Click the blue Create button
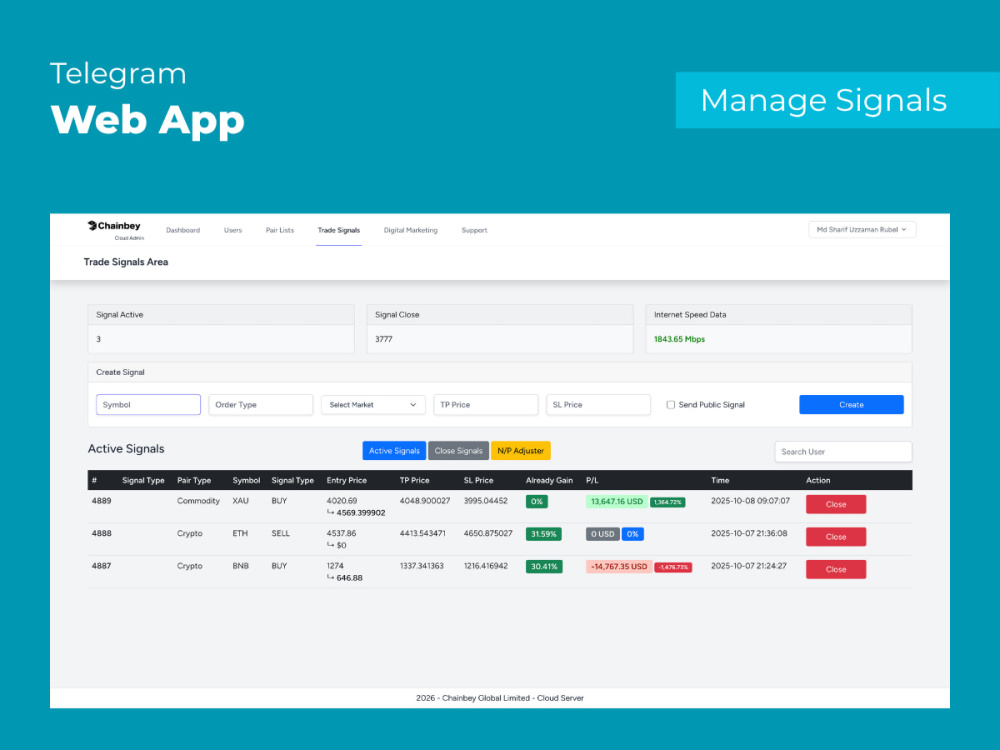 click(851, 404)
